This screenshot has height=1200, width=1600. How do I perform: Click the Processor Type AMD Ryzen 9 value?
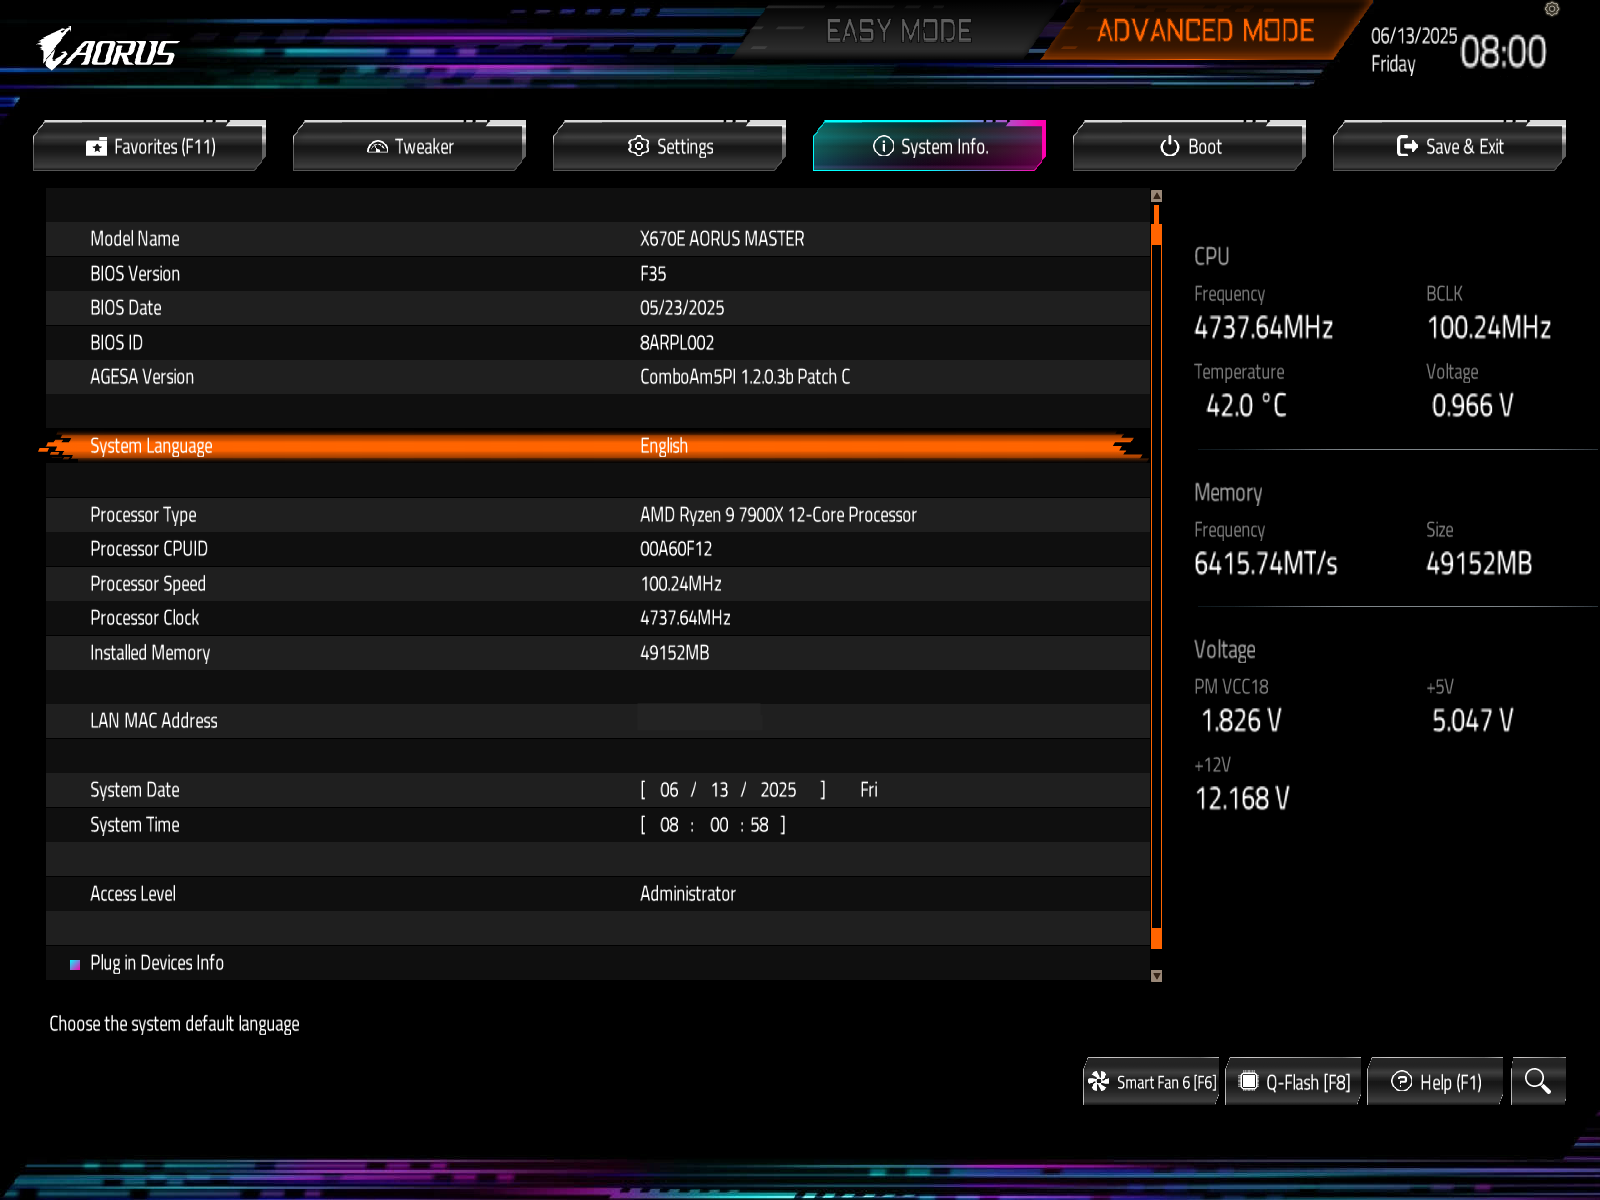(778, 515)
